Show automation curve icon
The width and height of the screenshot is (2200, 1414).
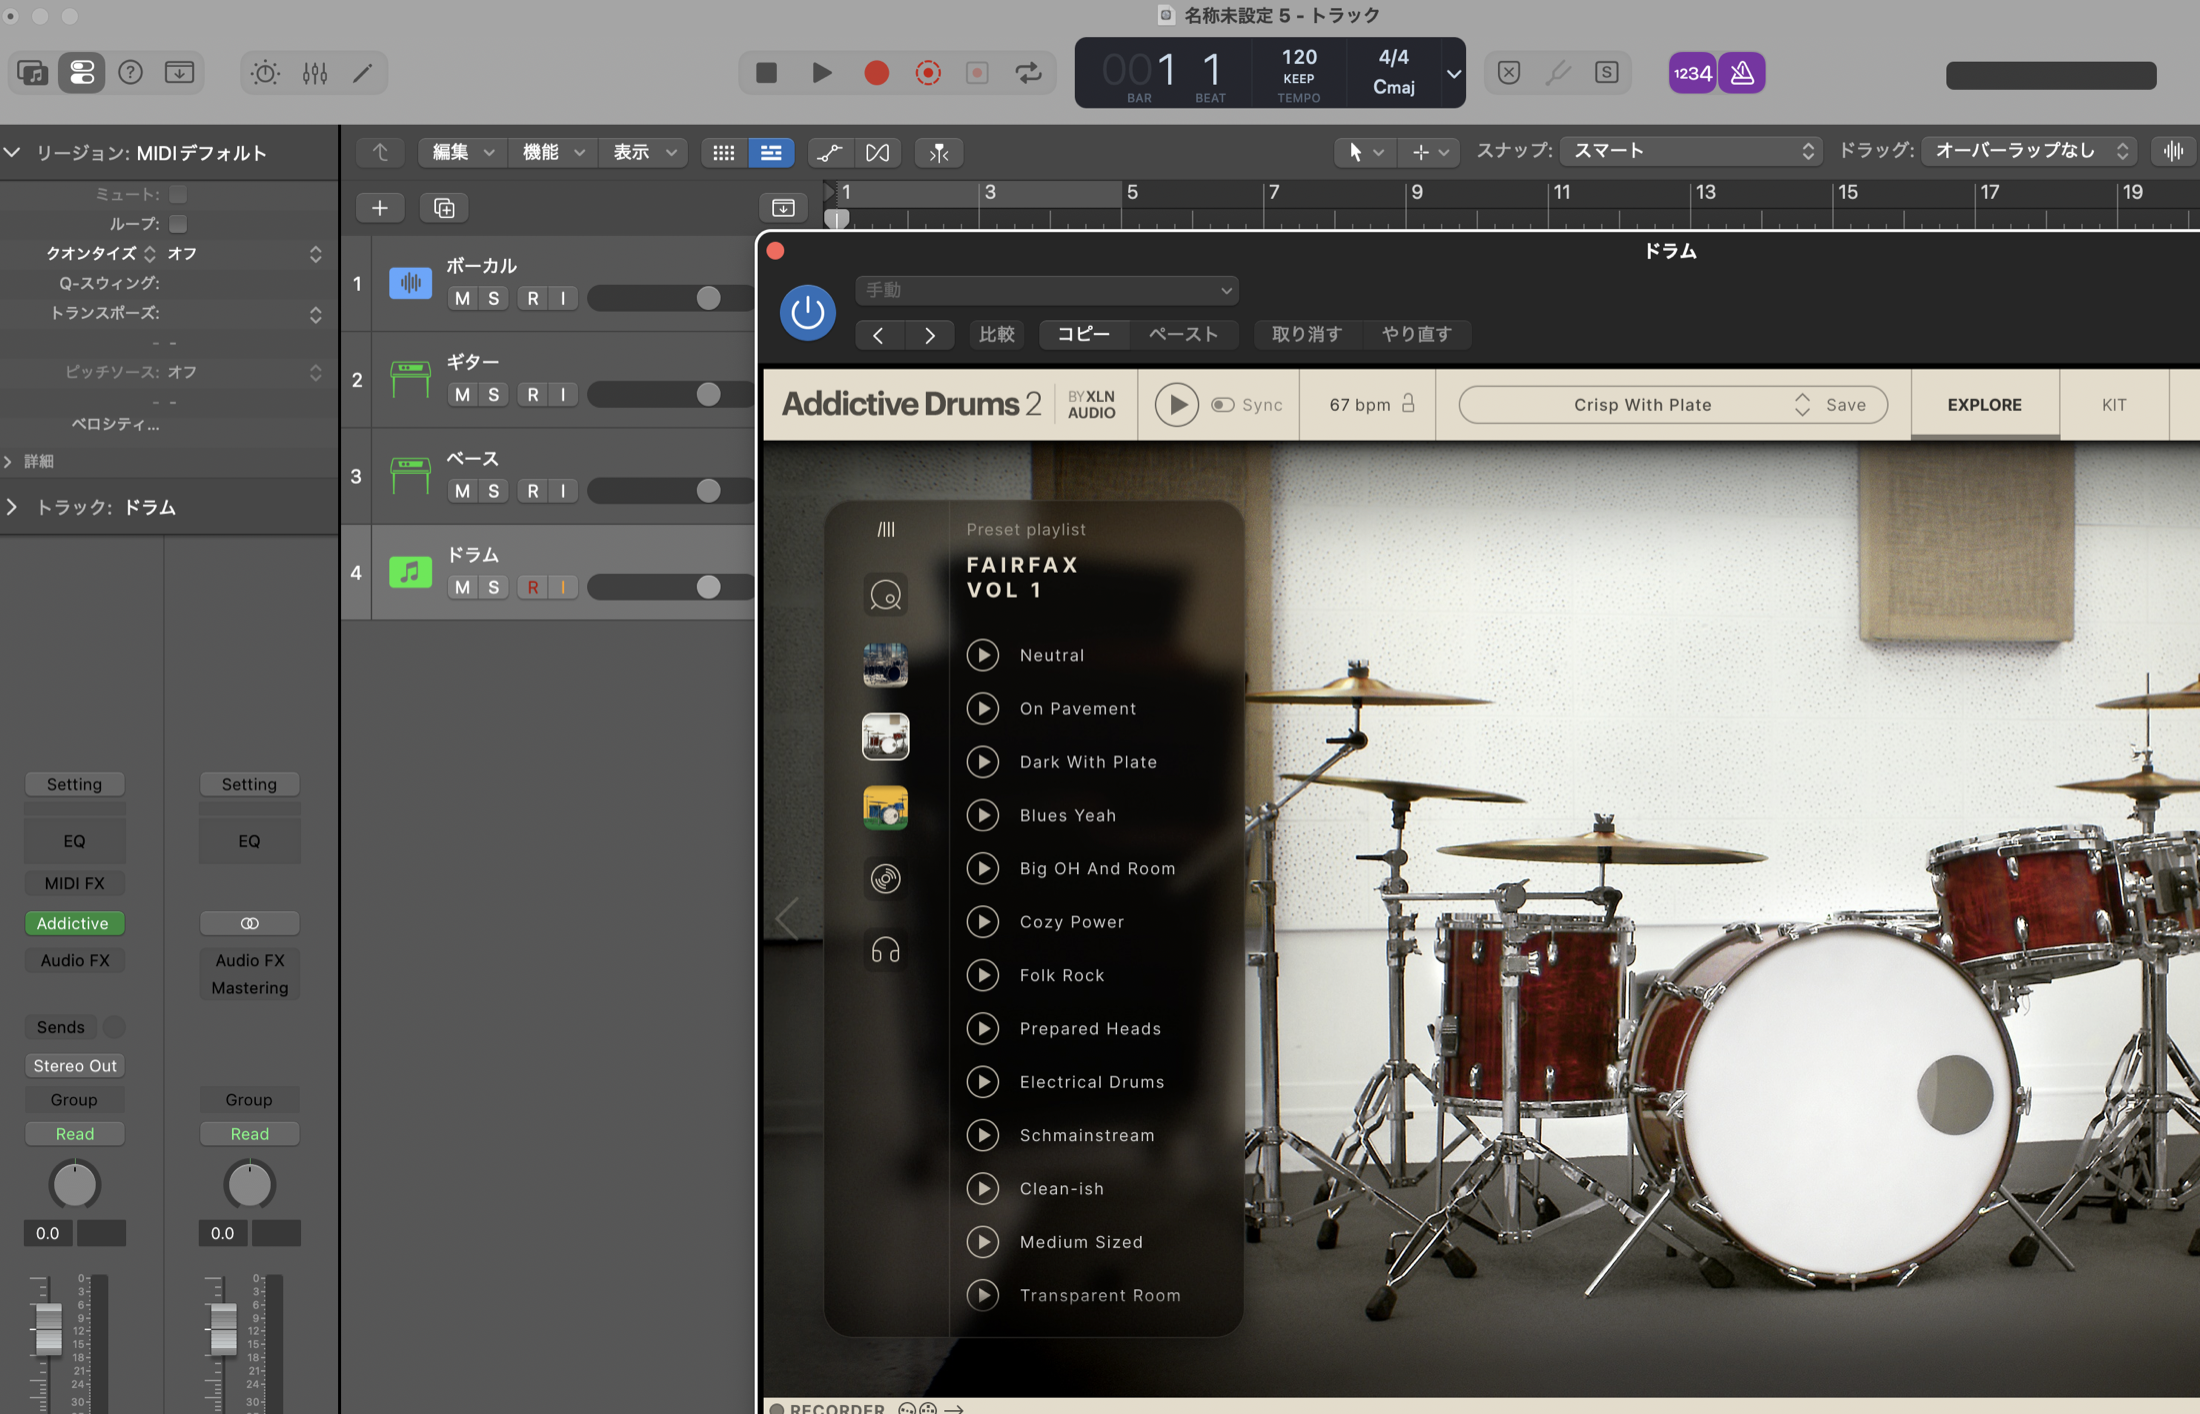(829, 152)
